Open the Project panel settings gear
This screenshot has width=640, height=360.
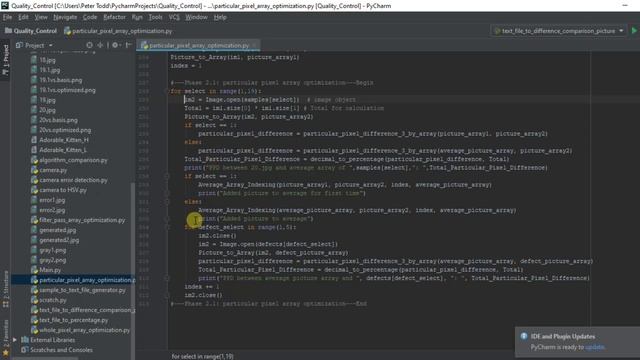(116, 45)
